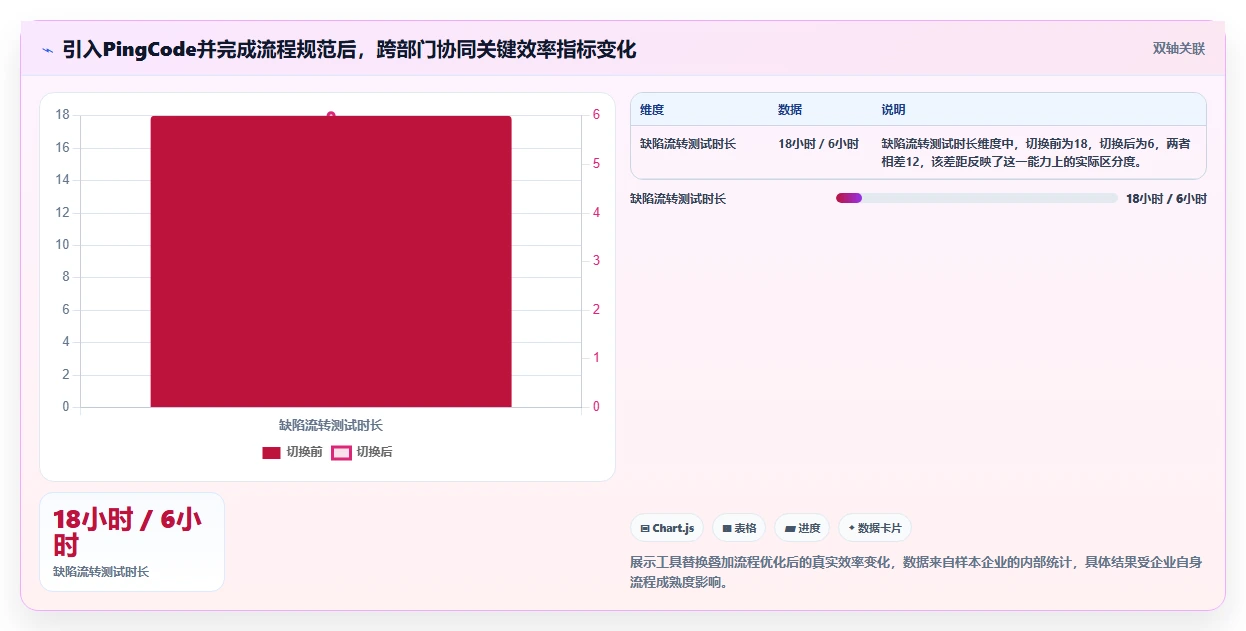Select the 进度 tag
Viewport: 1246px width, 631px height.
[802, 528]
